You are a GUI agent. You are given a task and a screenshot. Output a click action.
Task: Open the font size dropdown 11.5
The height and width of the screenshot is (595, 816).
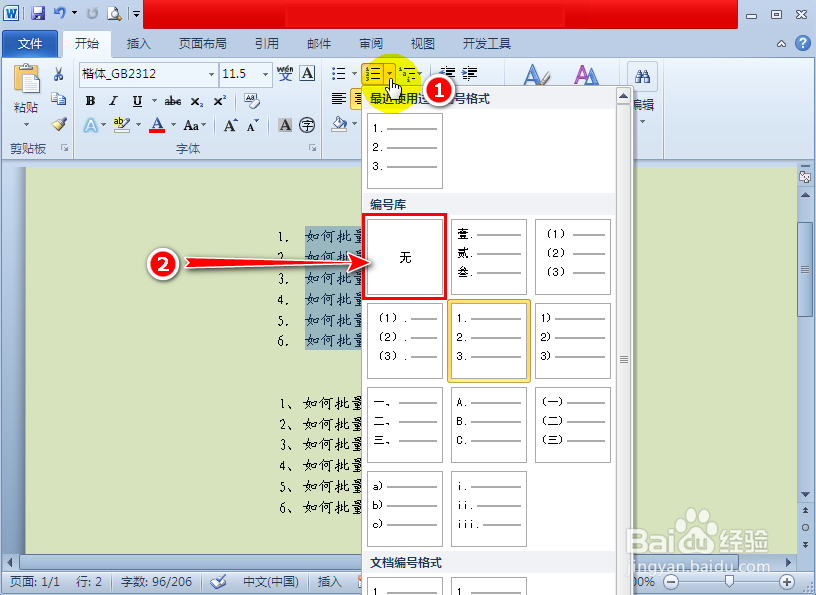(265, 74)
